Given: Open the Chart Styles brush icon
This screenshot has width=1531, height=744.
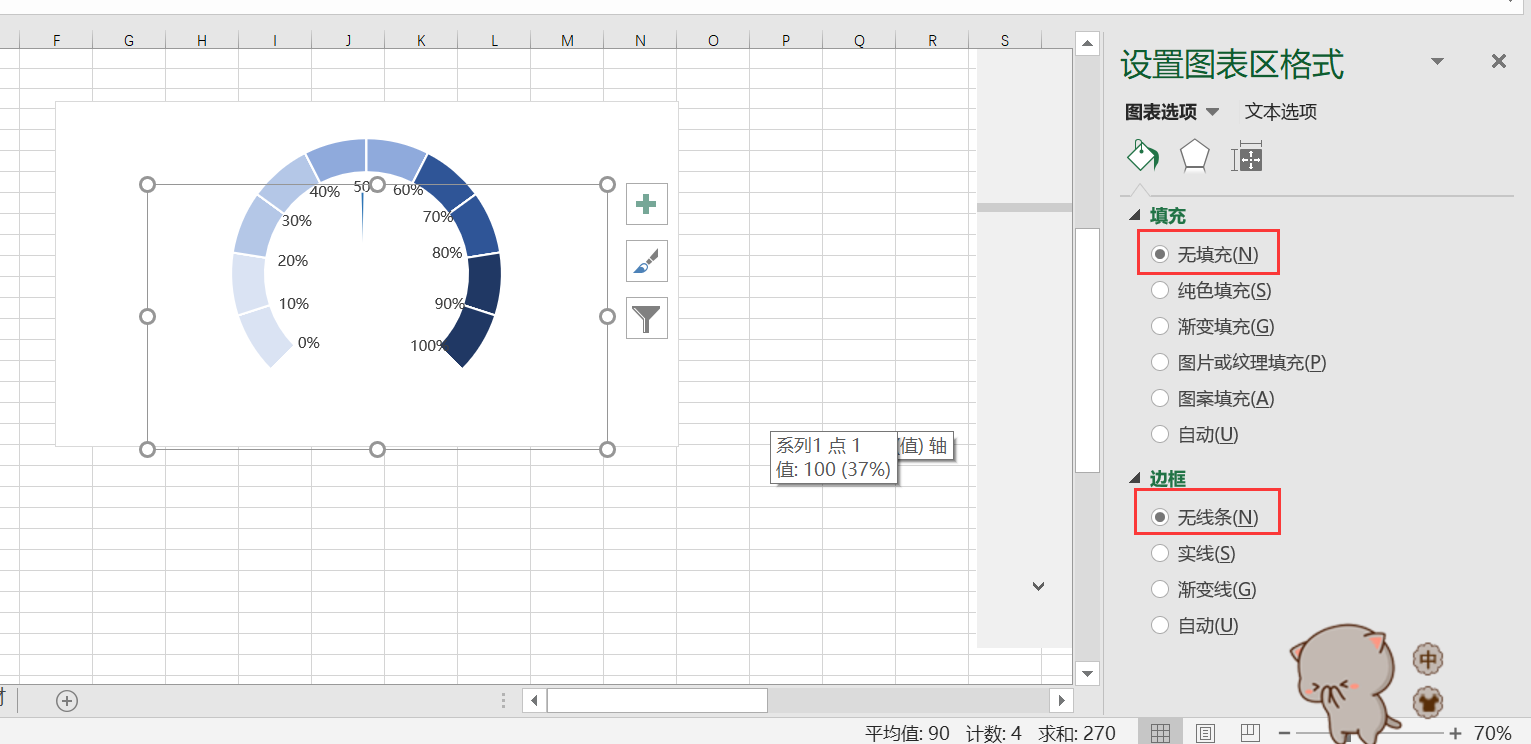Looking at the screenshot, I should [x=646, y=261].
